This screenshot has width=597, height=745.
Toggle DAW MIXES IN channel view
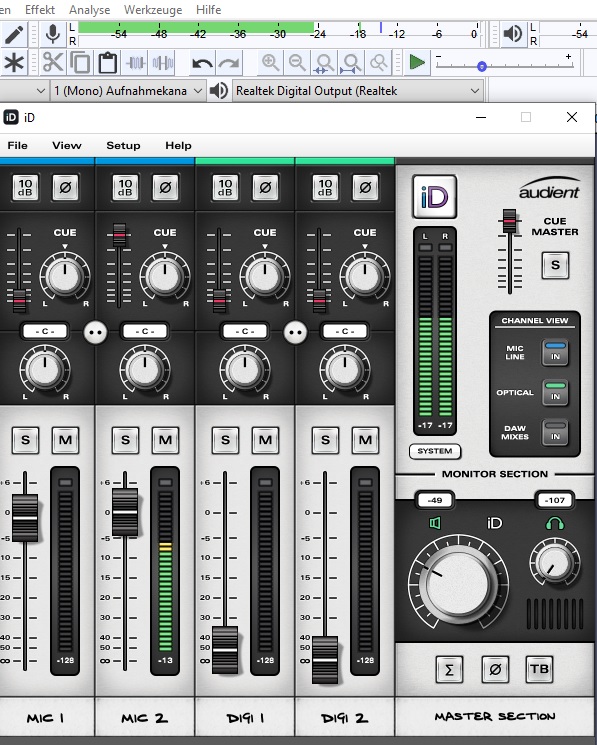click(555, 432)
